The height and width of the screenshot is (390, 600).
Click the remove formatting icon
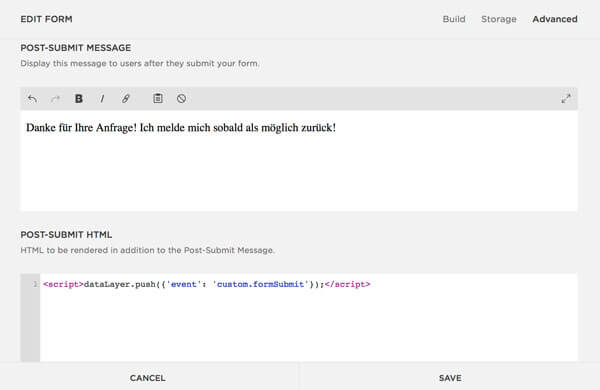181,99
